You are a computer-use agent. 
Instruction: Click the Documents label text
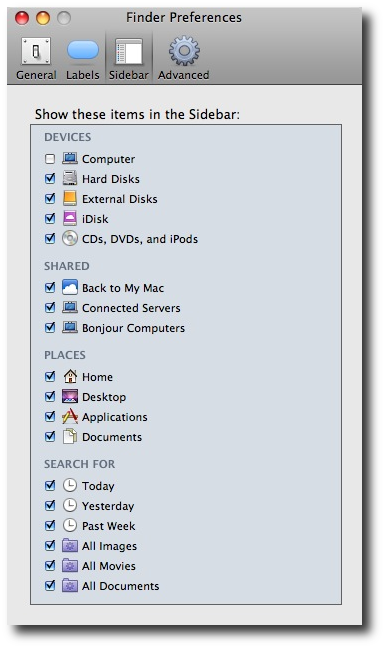click(x=112, y=437)
